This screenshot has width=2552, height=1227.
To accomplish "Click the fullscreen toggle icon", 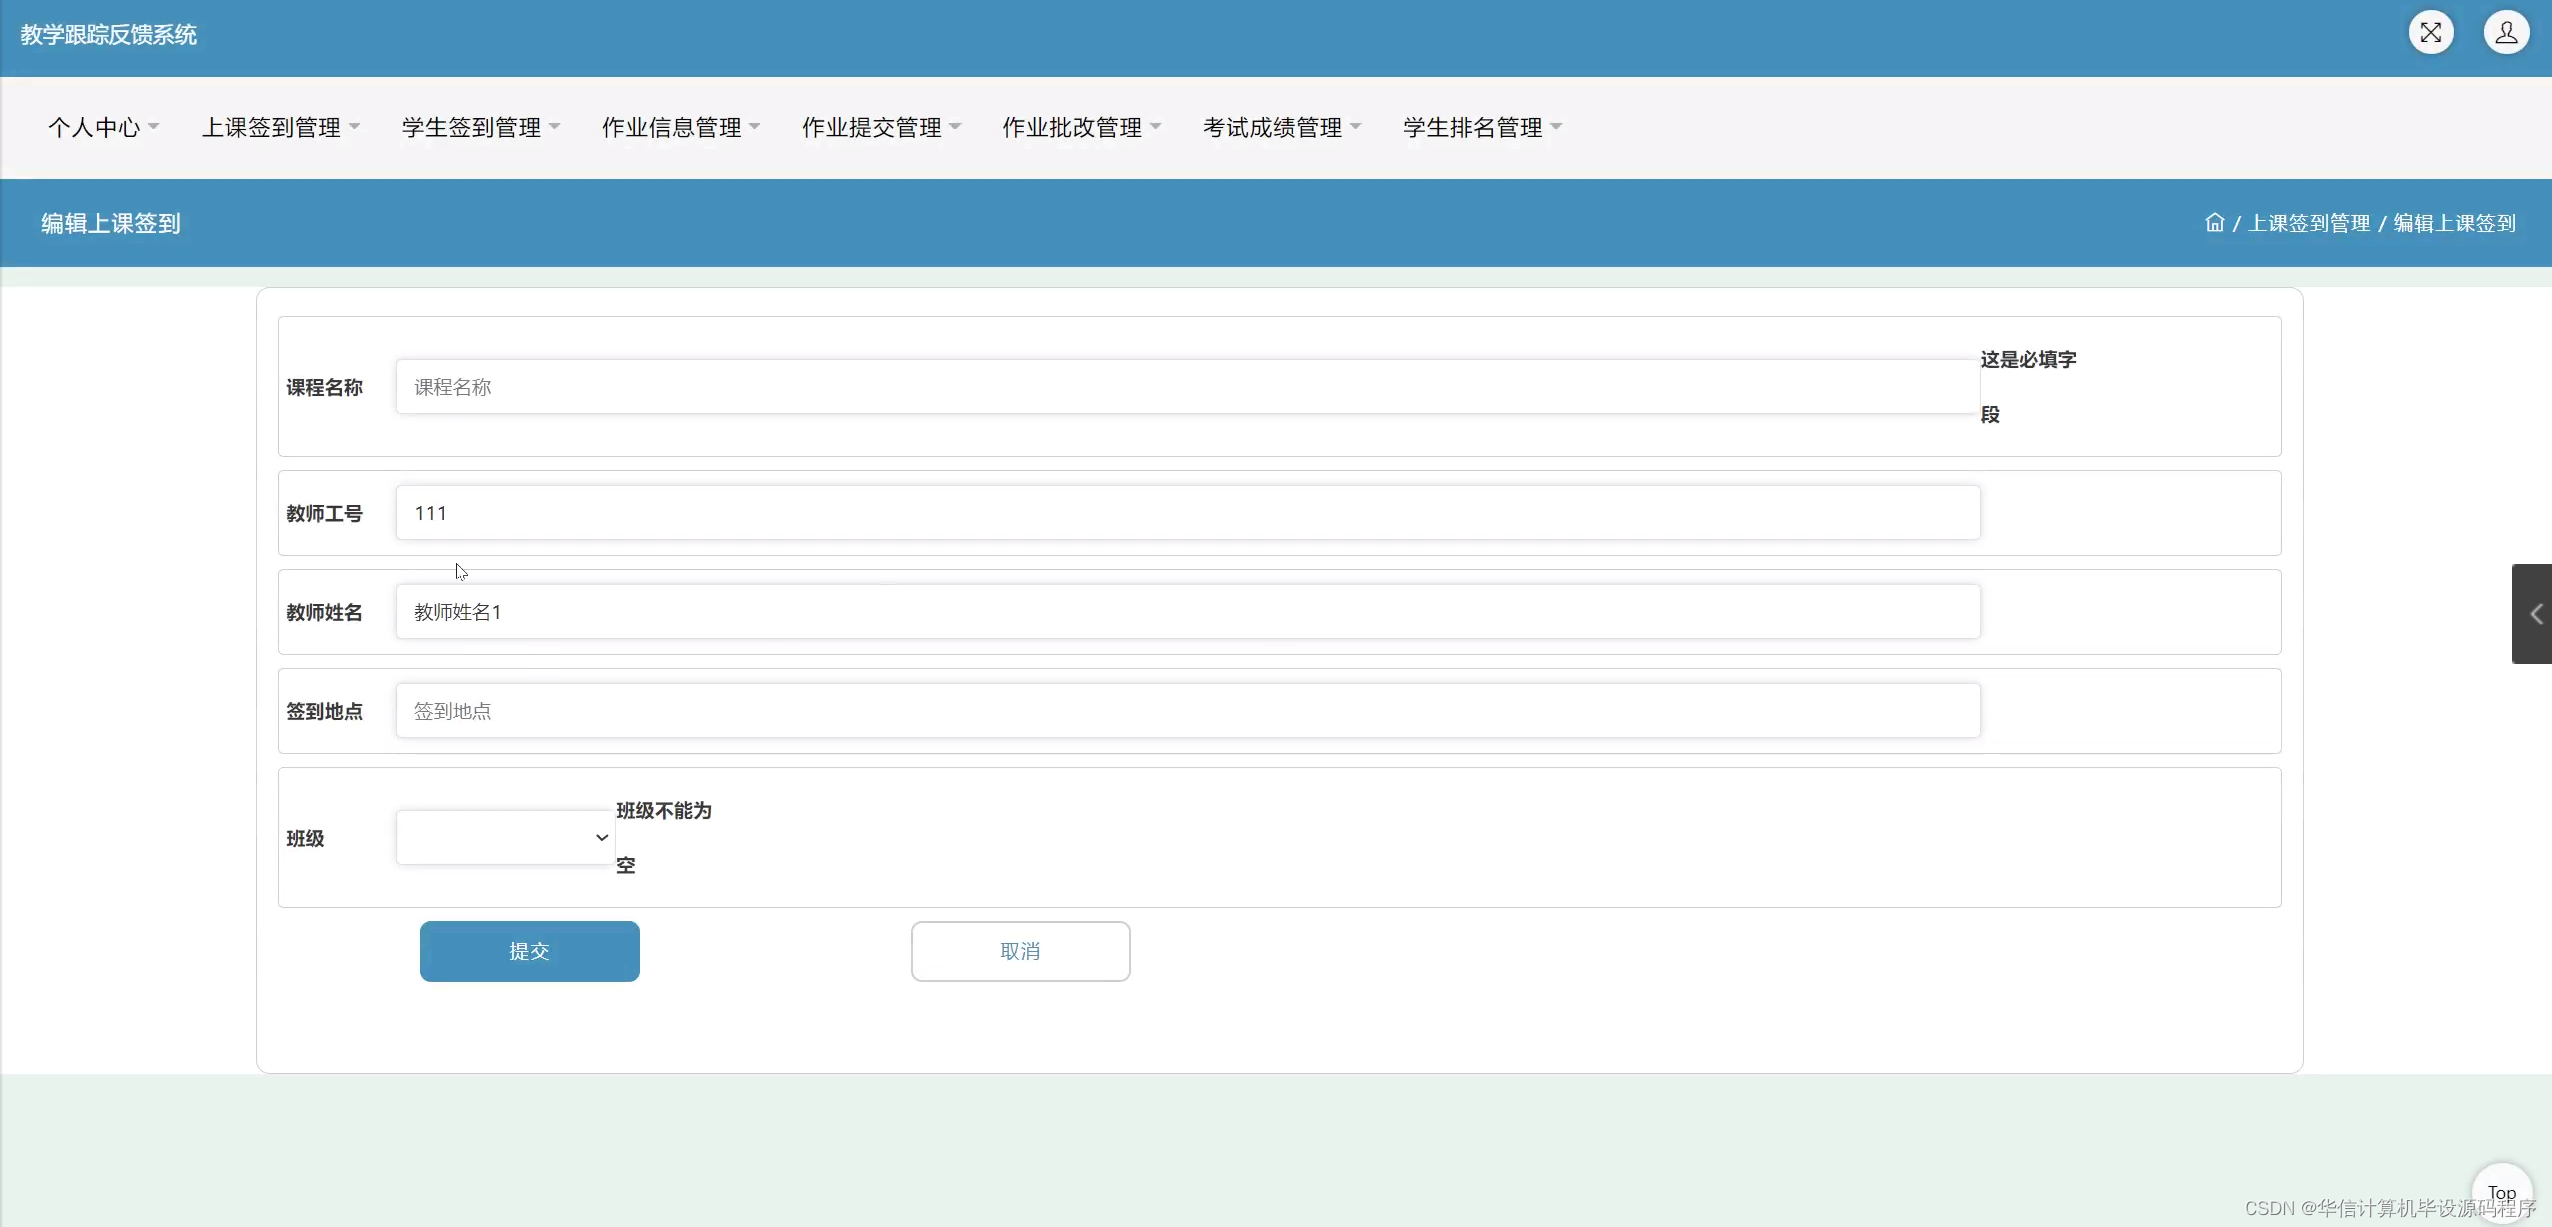I will [x=2430, y=33].
